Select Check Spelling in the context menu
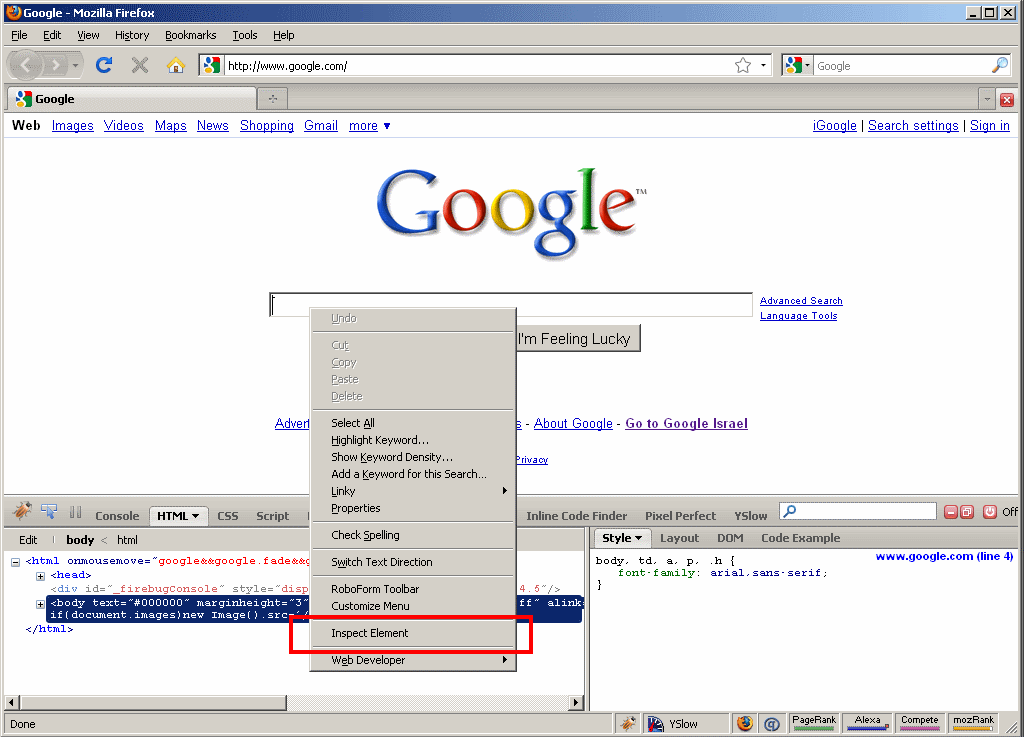Screen dimensions: 1024x737 (365, 535)
